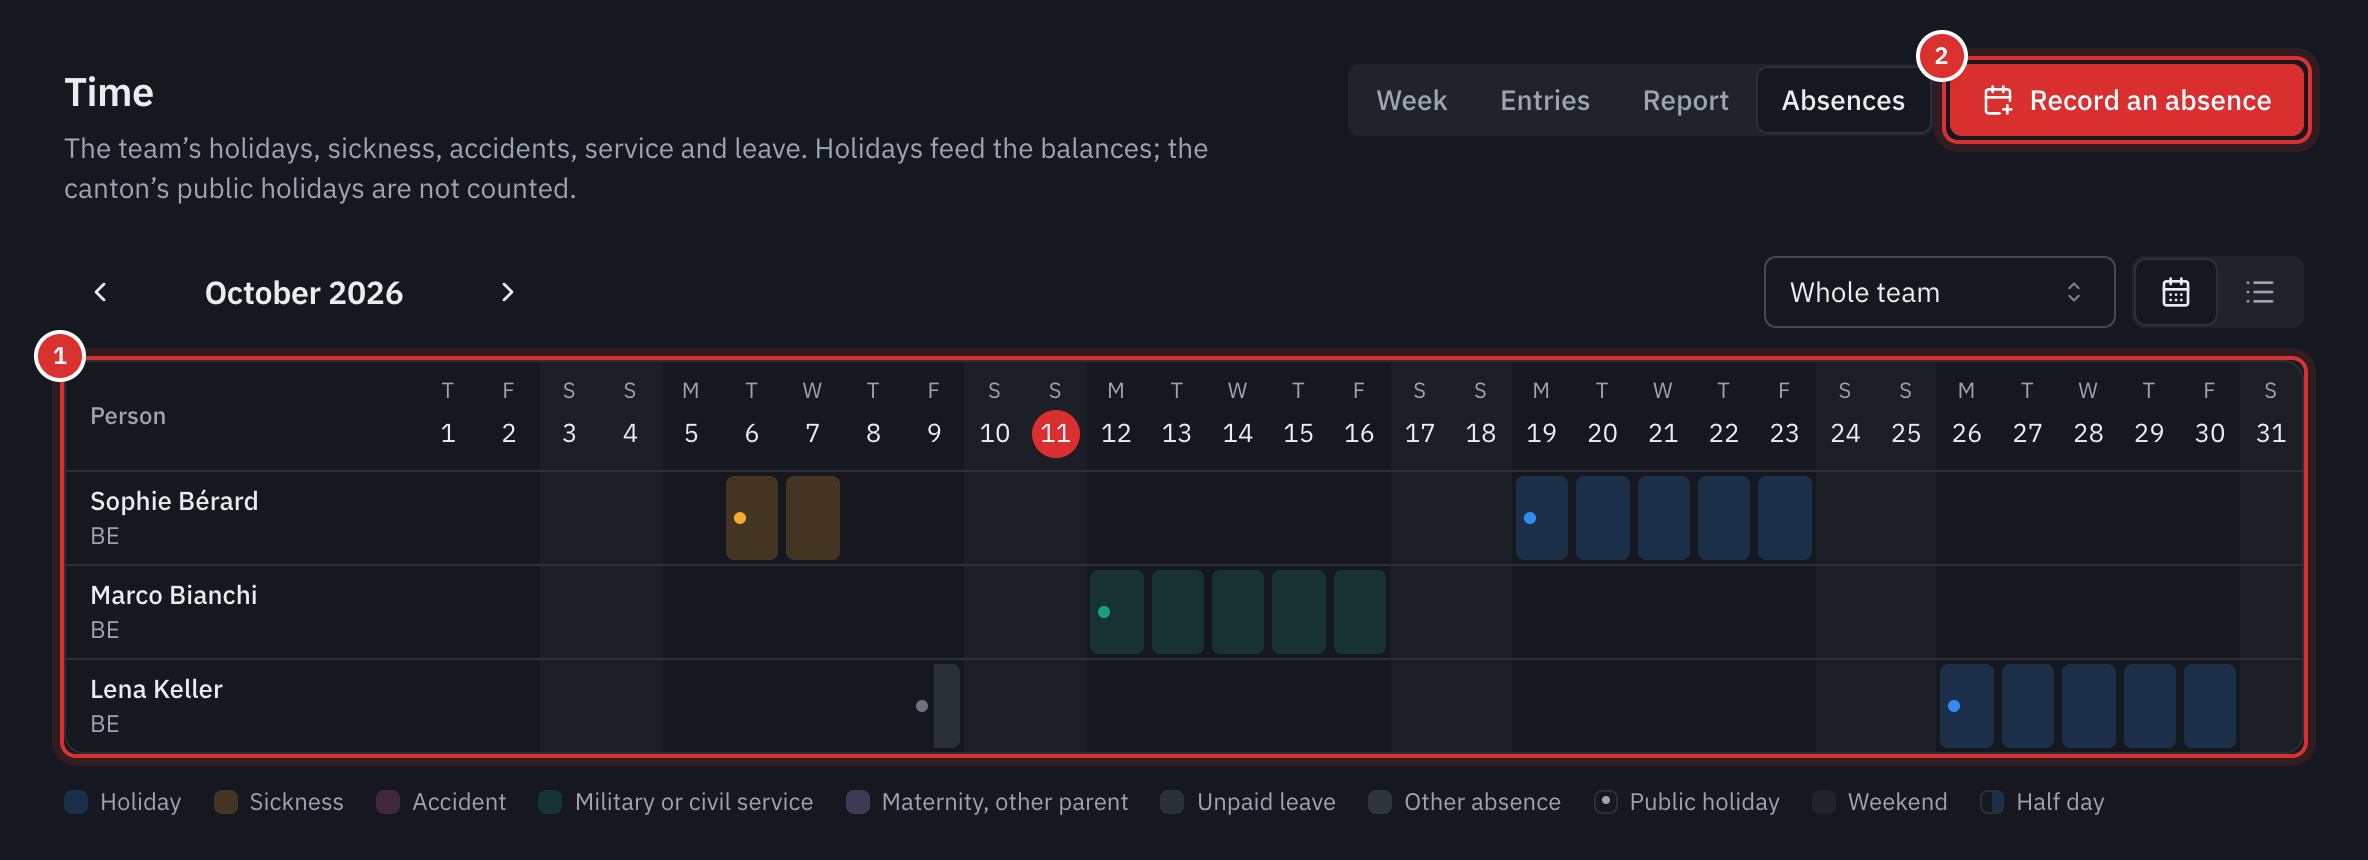Click the Record an absence button
This screenshot has width=2368, height=860.
(x=2127, y=100)
